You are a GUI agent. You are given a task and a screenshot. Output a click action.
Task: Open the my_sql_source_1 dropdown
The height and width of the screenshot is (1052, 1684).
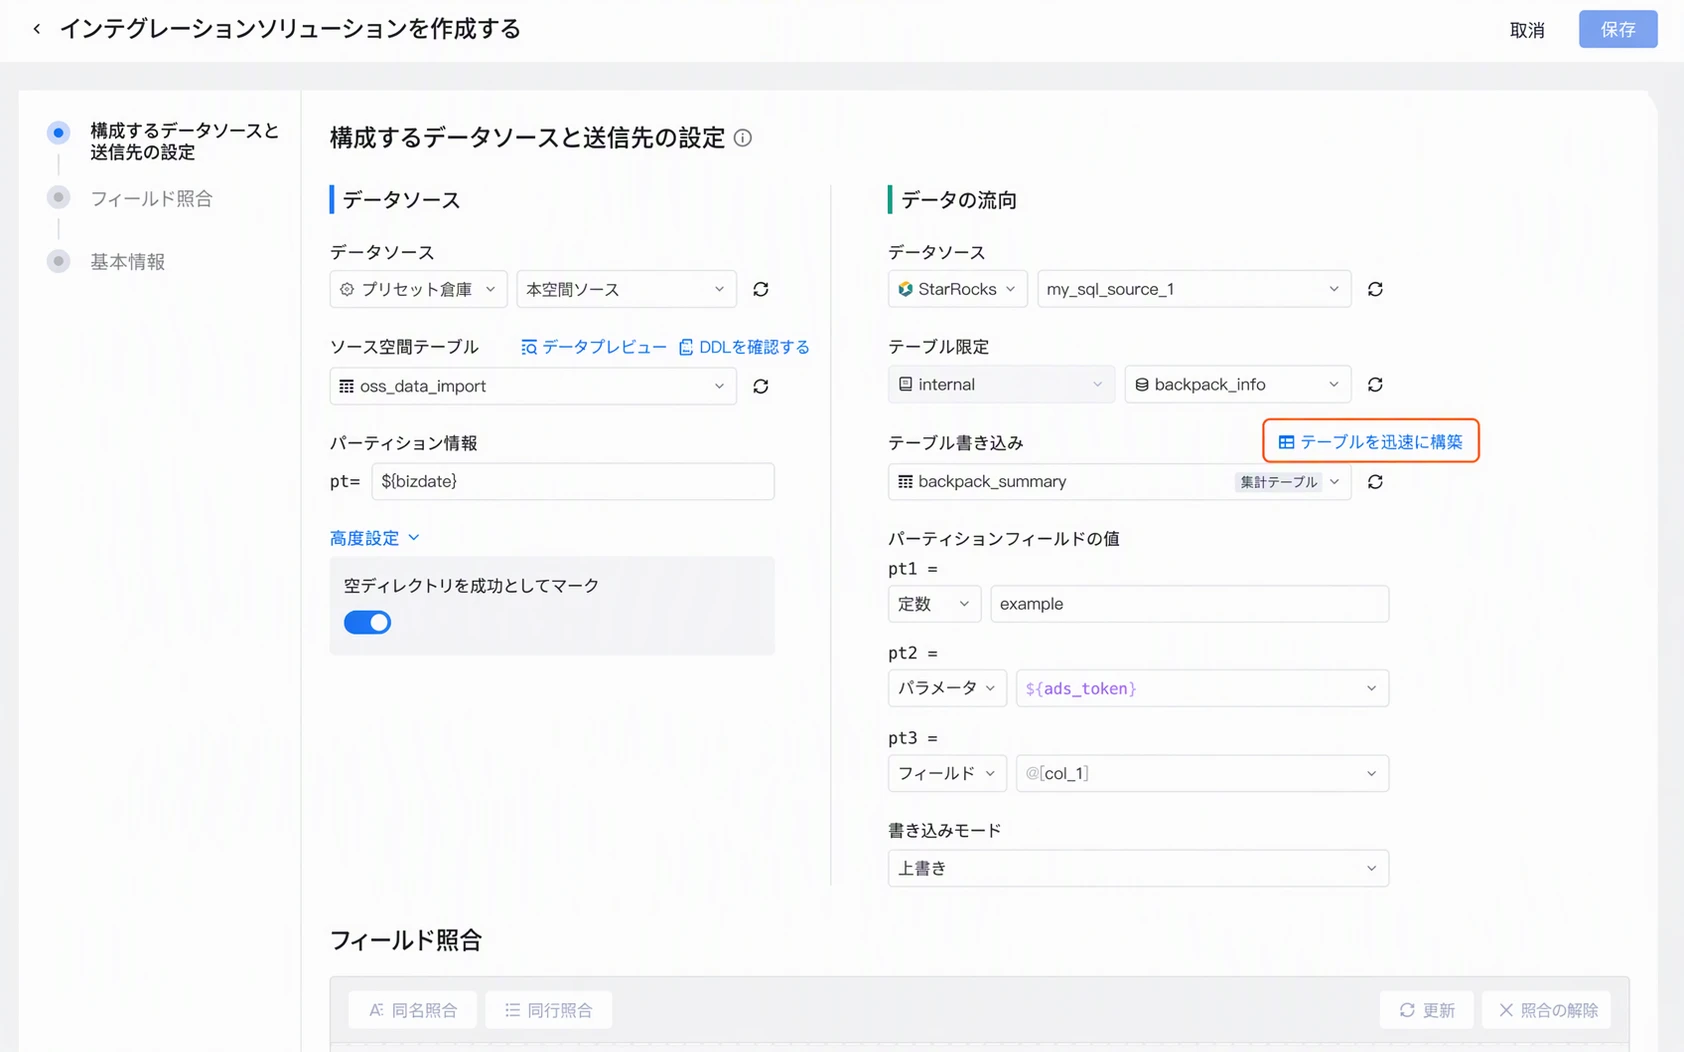tap(1194, 289)
